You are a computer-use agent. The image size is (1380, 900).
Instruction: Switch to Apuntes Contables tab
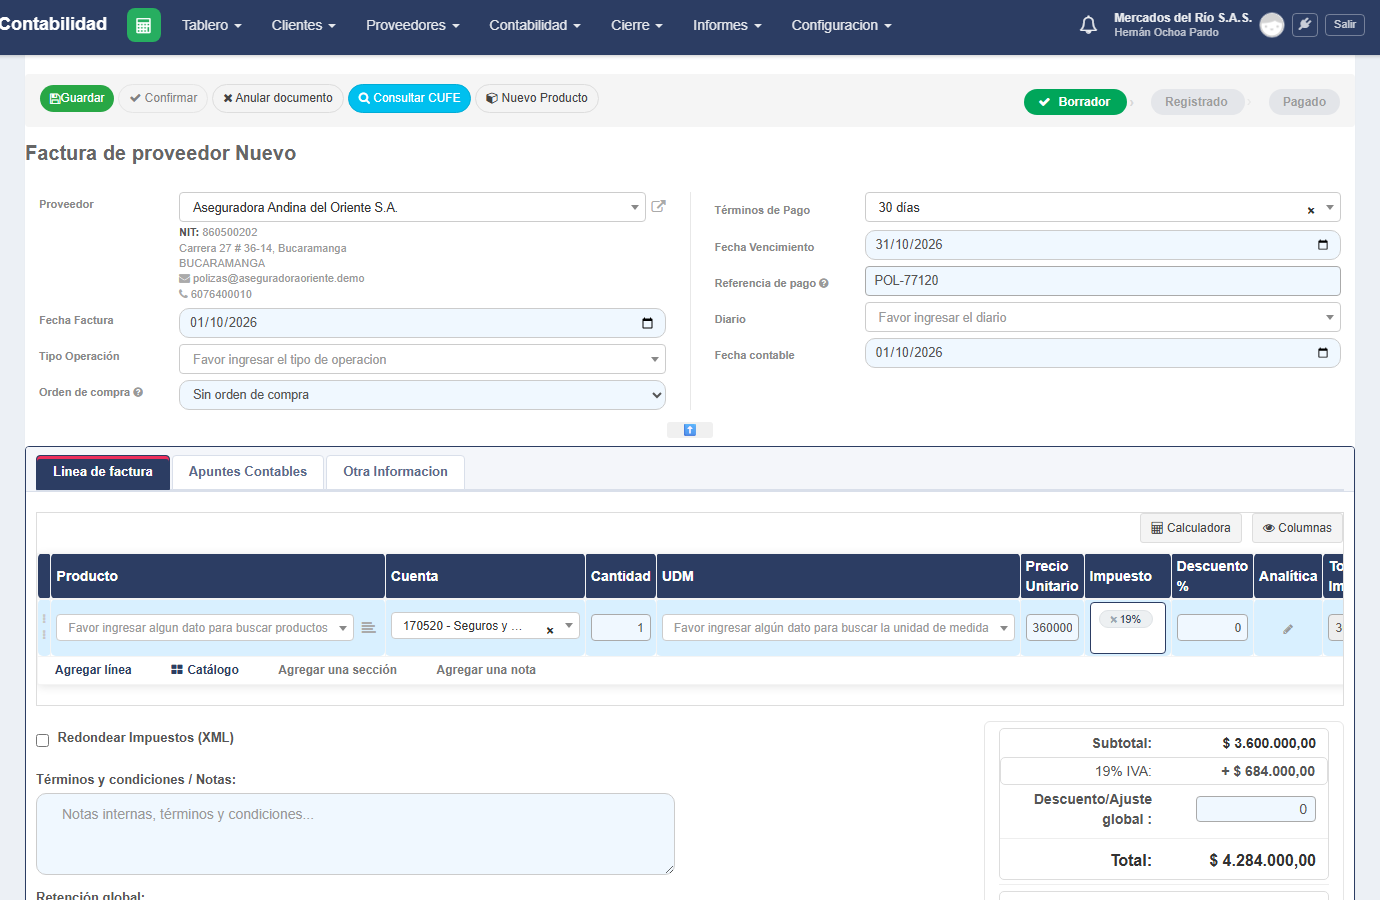248,472
